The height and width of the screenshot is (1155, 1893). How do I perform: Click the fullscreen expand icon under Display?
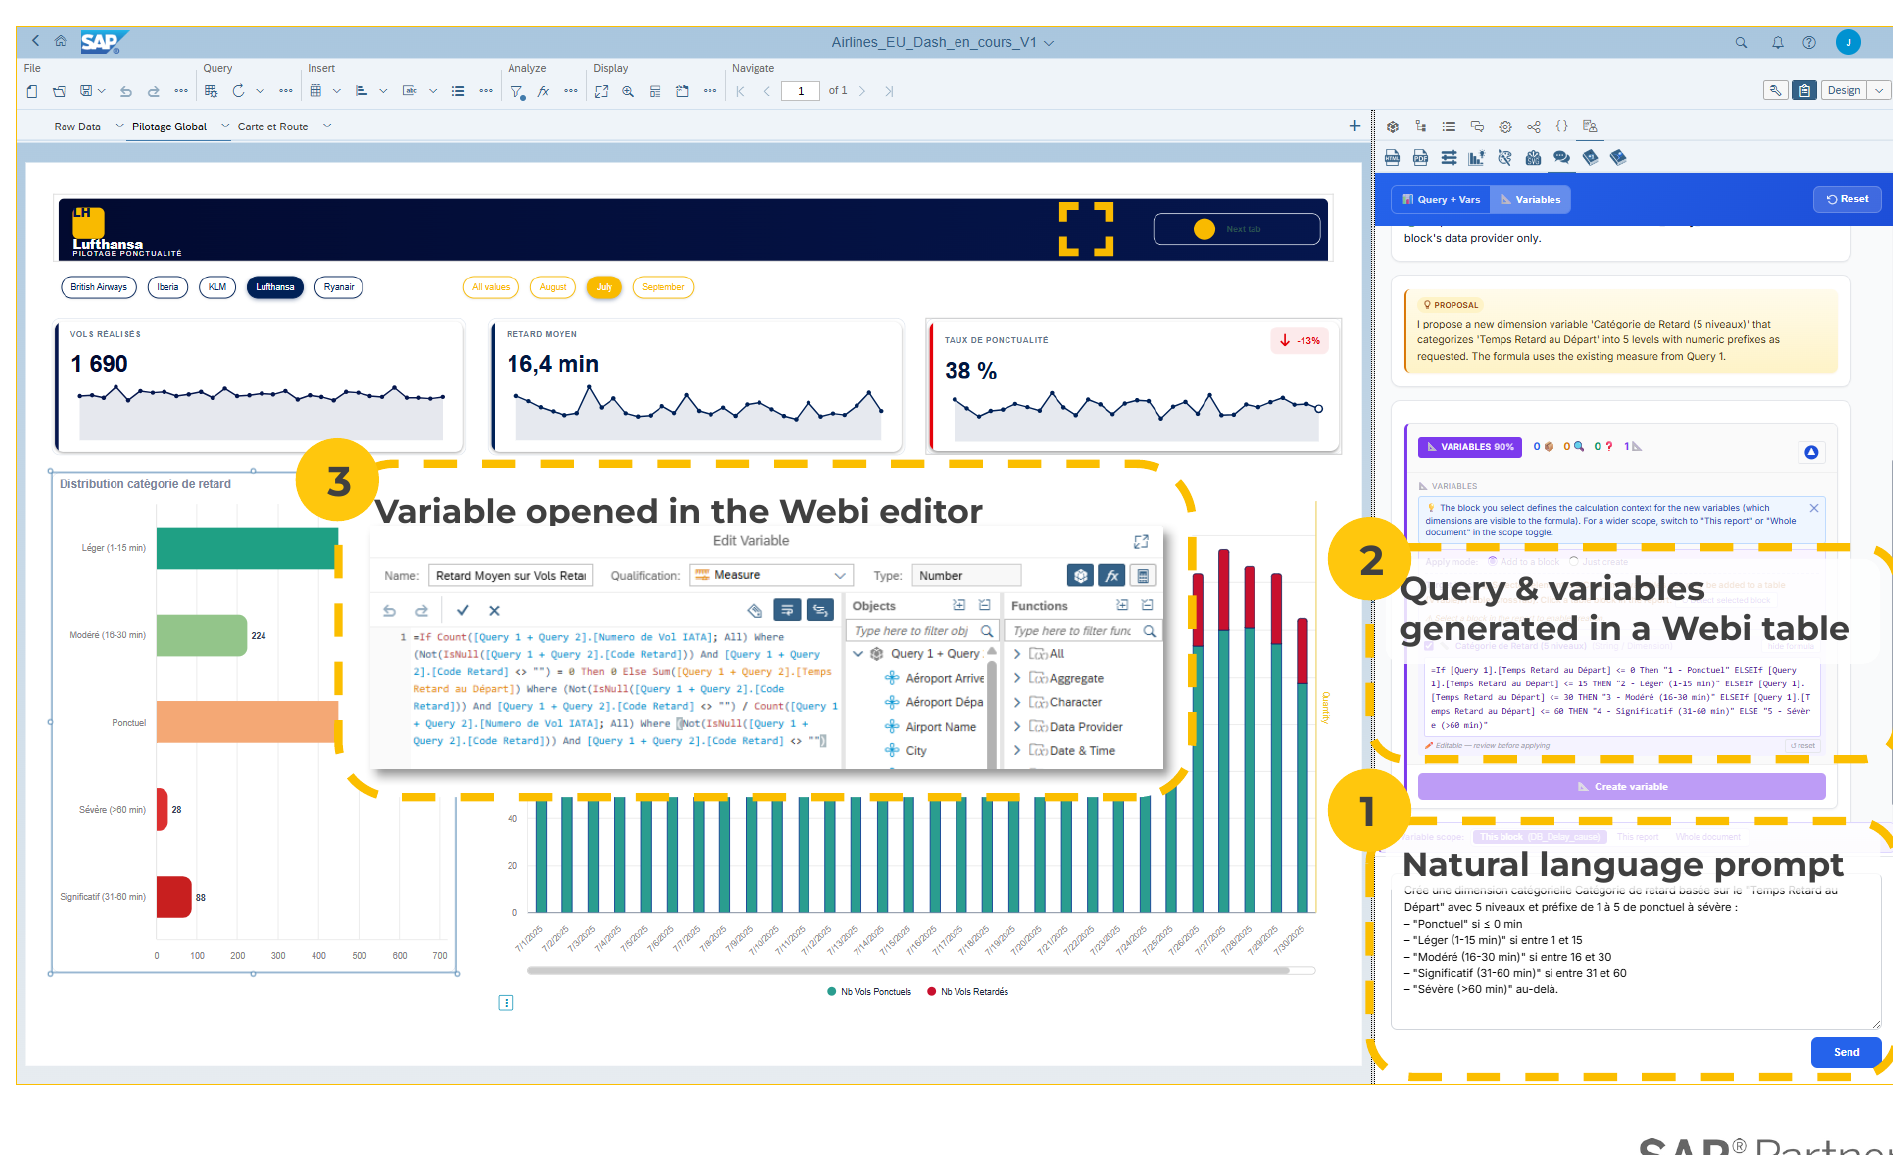click(x=601, y=91)
